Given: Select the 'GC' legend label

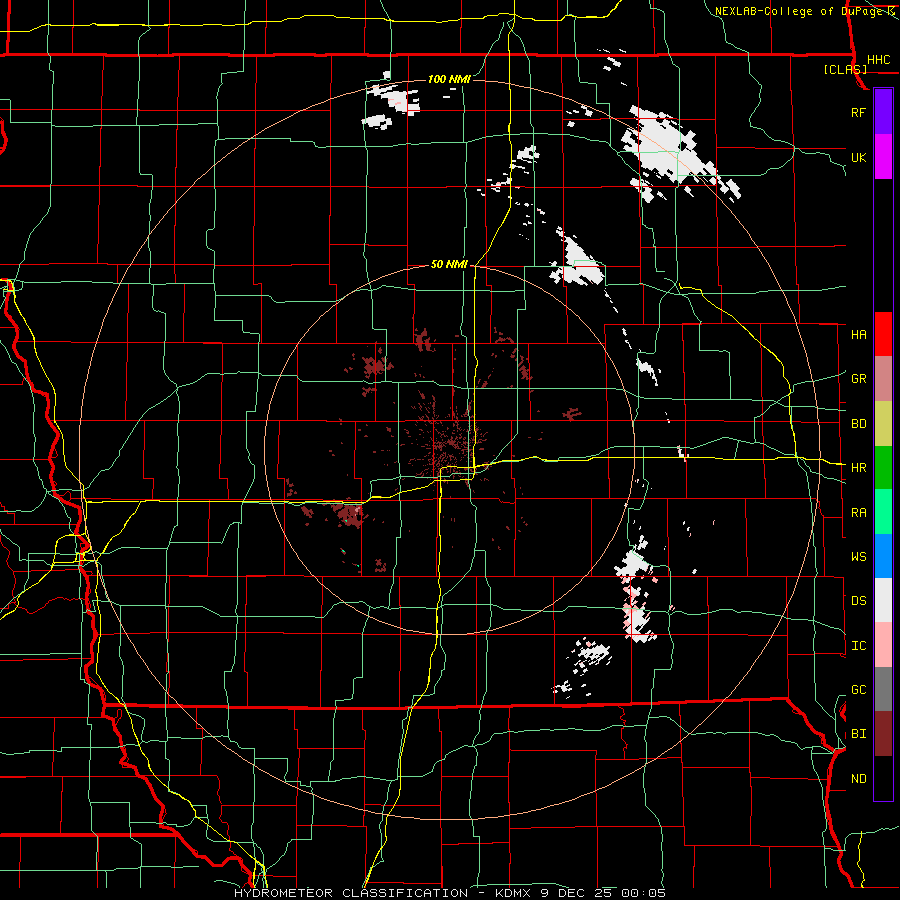Looking at the screenshot, I should click(858, 690).
